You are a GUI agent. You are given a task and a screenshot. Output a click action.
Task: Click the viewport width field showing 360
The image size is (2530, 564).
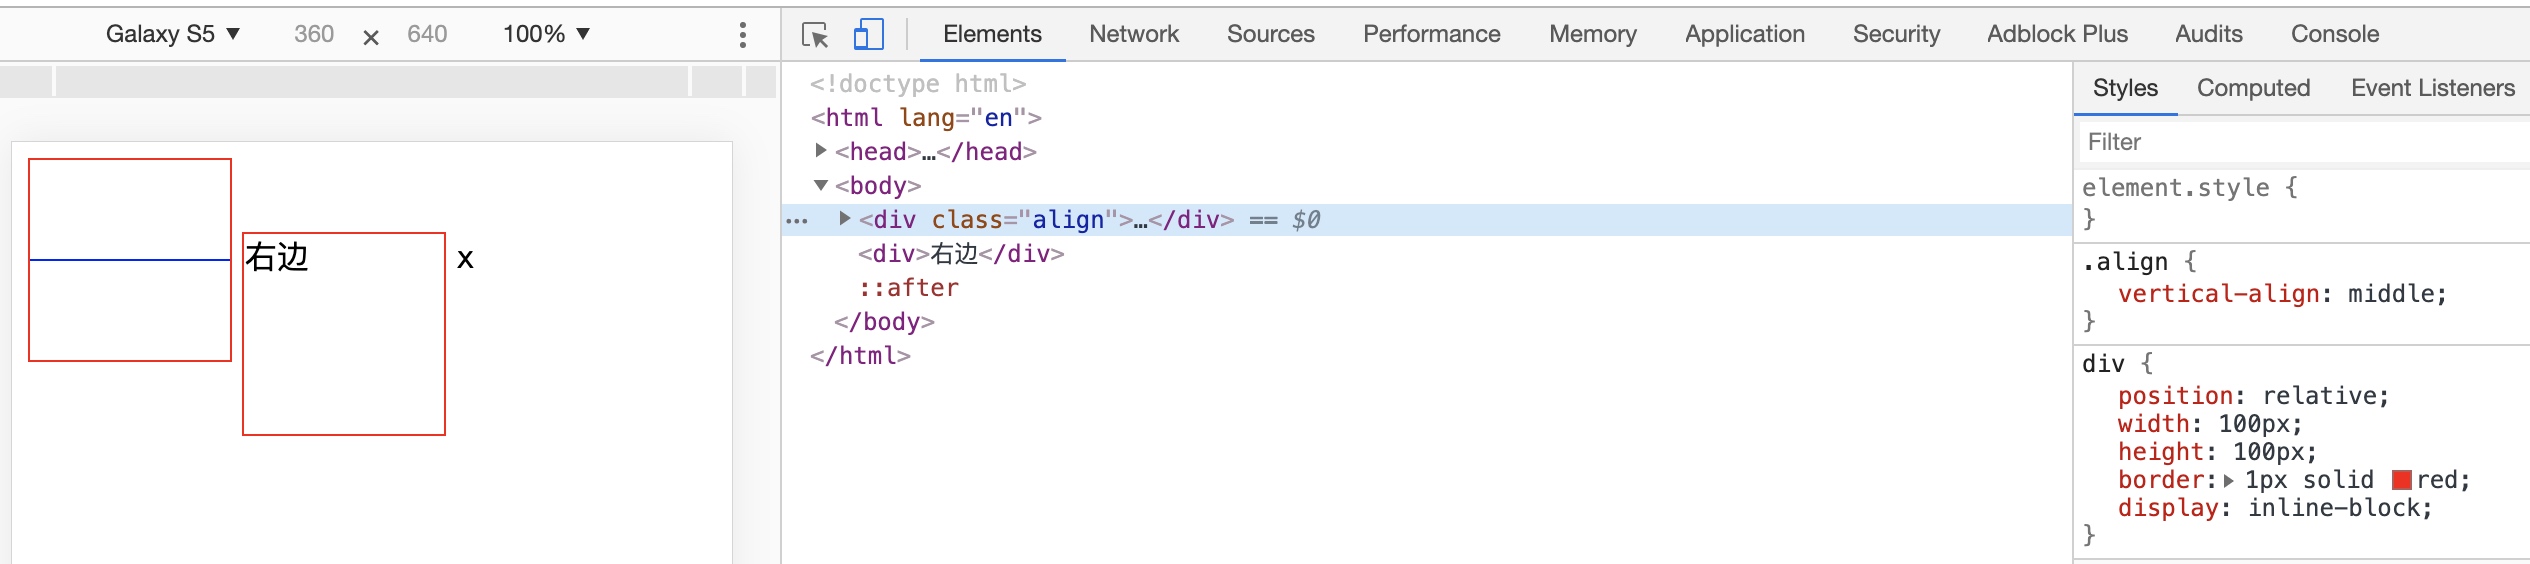314,34
